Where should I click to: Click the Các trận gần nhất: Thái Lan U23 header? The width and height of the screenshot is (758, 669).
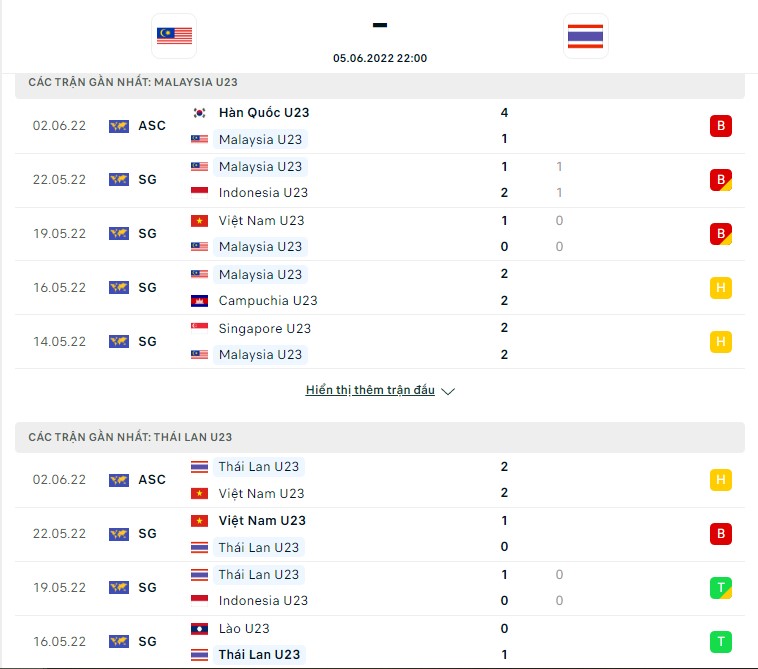tap(130, 437)
